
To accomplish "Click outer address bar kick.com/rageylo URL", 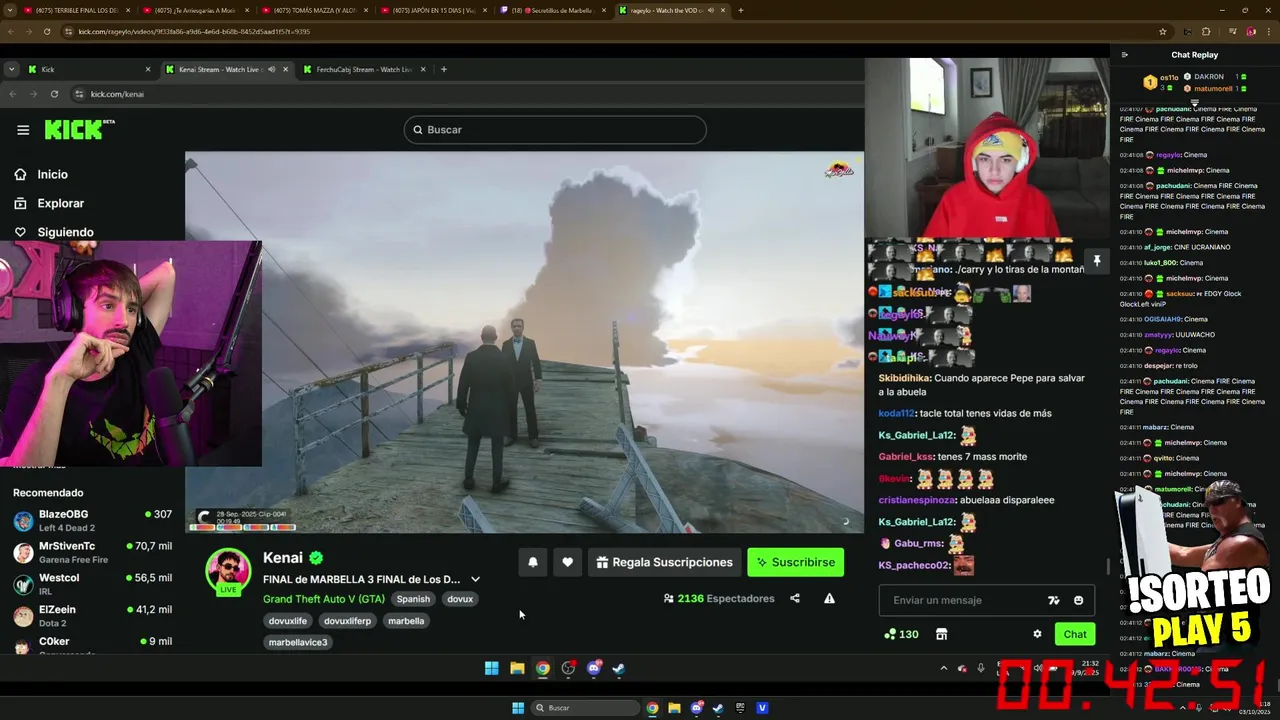I will click(x=194, y=31).
